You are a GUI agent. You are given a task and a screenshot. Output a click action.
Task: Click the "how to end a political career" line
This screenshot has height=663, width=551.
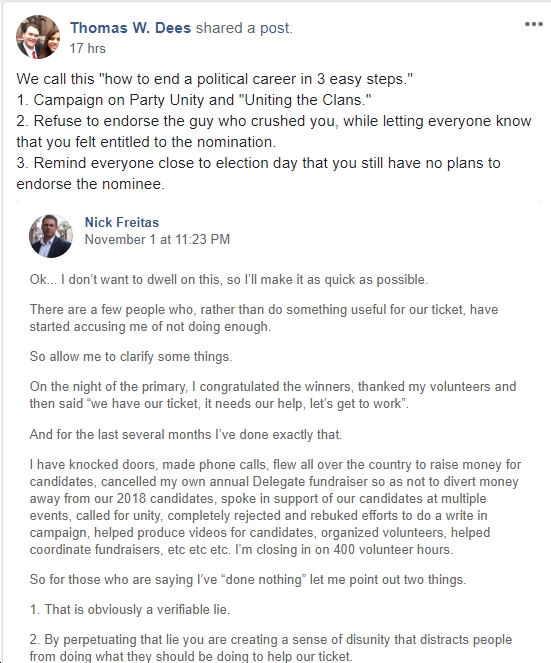point(214,79)
